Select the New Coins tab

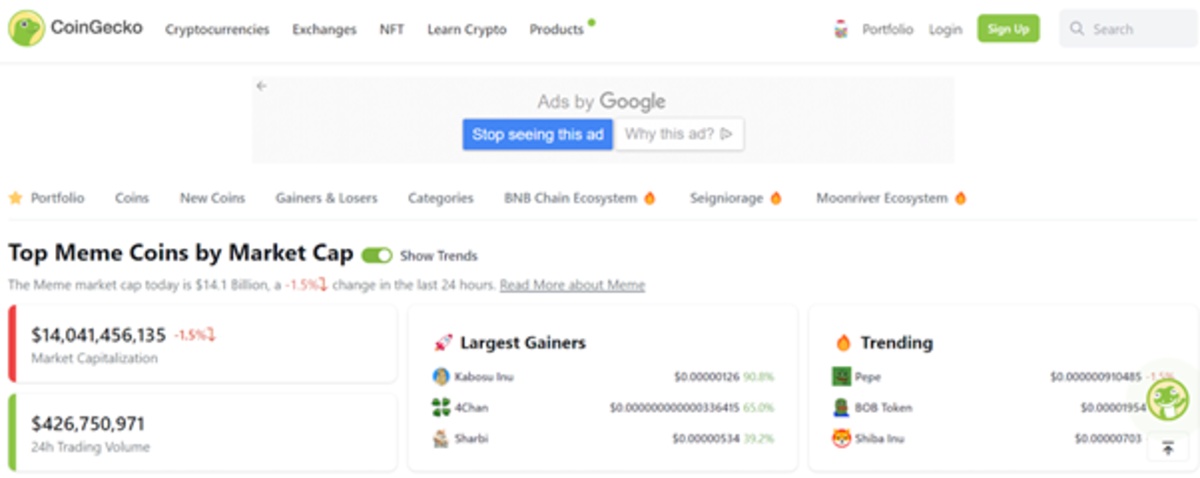(212, 198)
